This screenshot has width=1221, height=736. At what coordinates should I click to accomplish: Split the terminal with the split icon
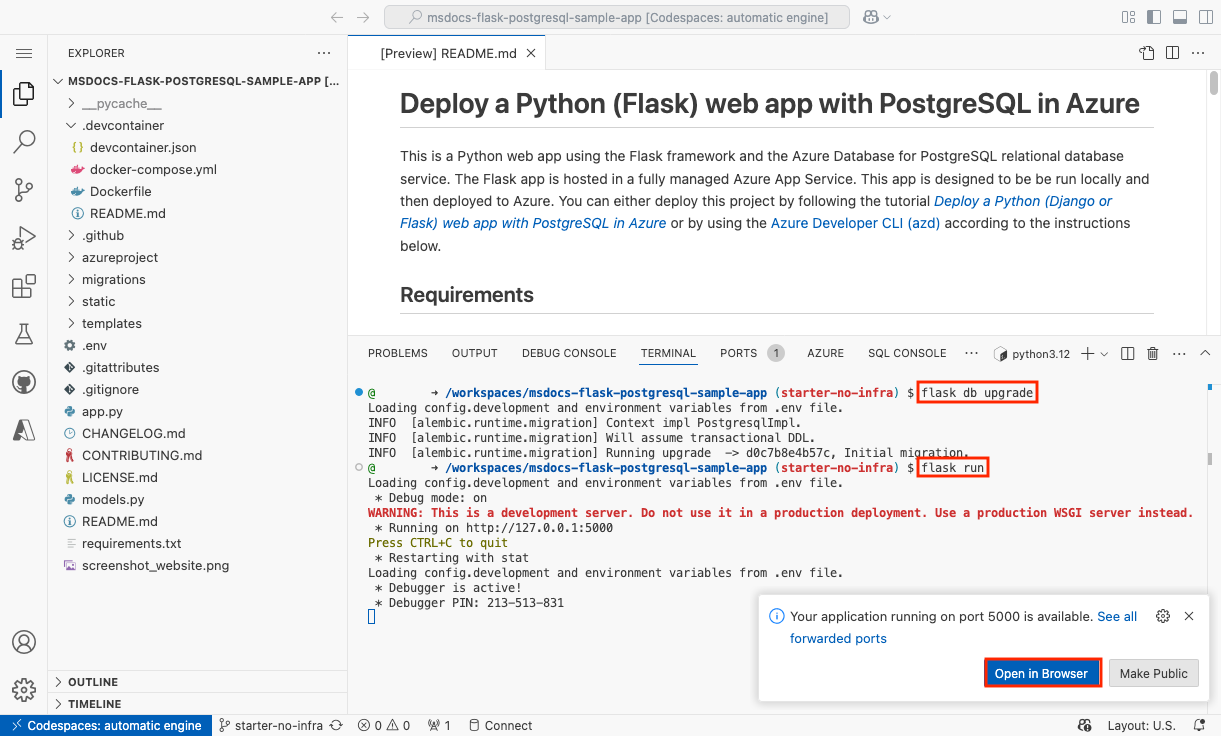click(1127, 353)
